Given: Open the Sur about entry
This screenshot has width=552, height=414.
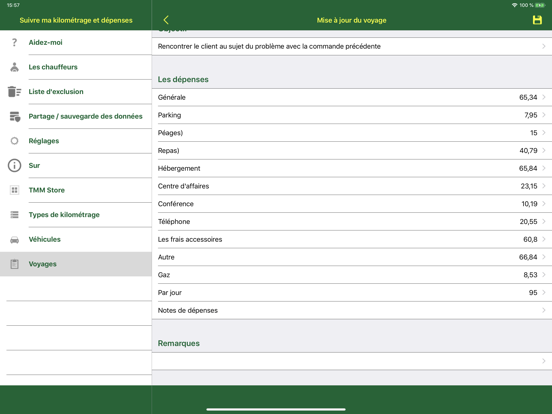Looking at the screenshot, I should pos(76,165).
